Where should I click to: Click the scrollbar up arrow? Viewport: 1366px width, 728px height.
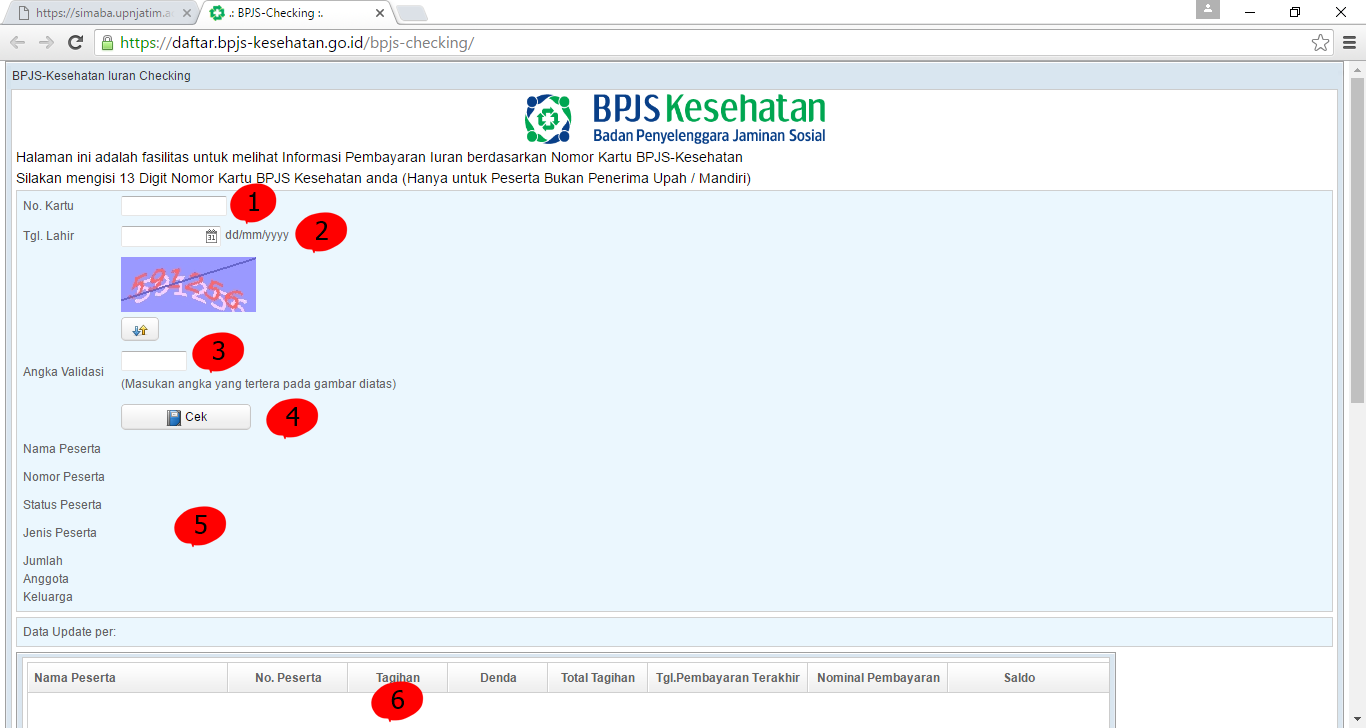pos(1357,70)
